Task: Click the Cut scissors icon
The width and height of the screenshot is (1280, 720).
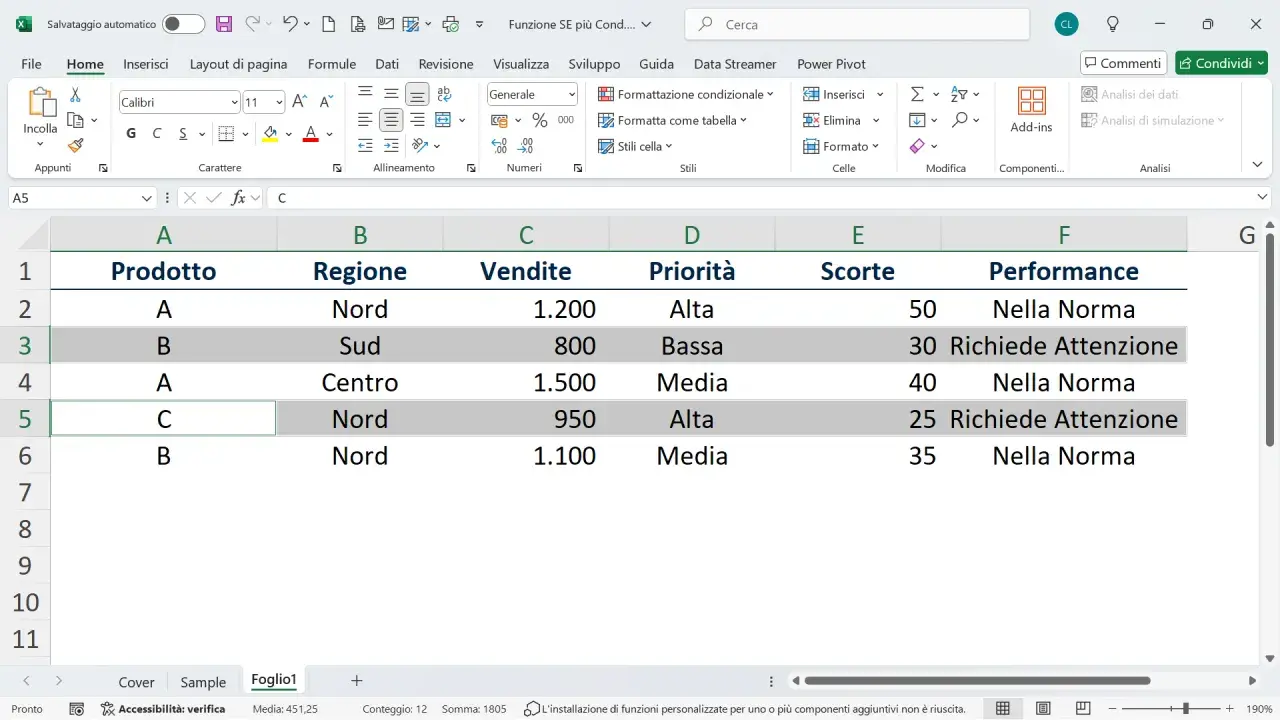Action: (x=75, y=95)
